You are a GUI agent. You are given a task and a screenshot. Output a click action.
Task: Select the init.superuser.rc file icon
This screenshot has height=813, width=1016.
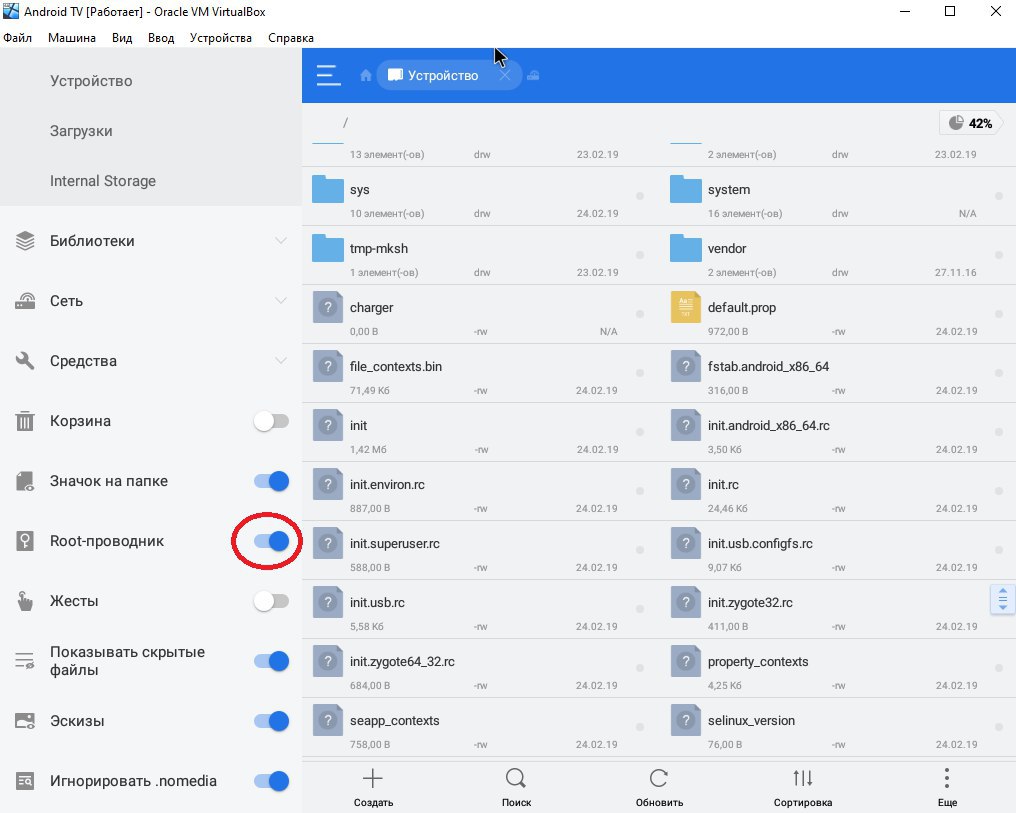pyautogui.click(x=328, y=543)
